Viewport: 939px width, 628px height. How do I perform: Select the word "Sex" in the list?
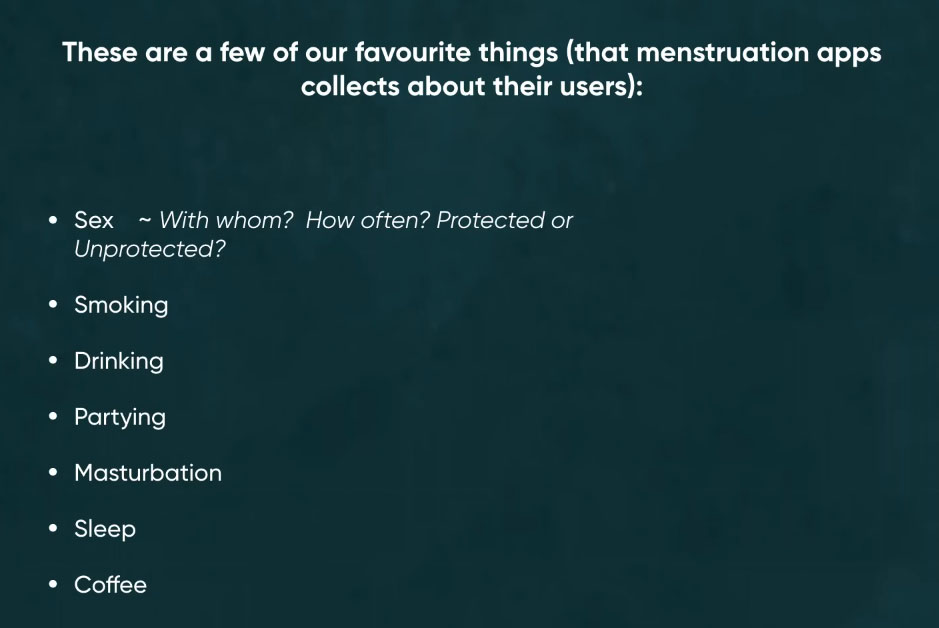(x=94, y=220)
